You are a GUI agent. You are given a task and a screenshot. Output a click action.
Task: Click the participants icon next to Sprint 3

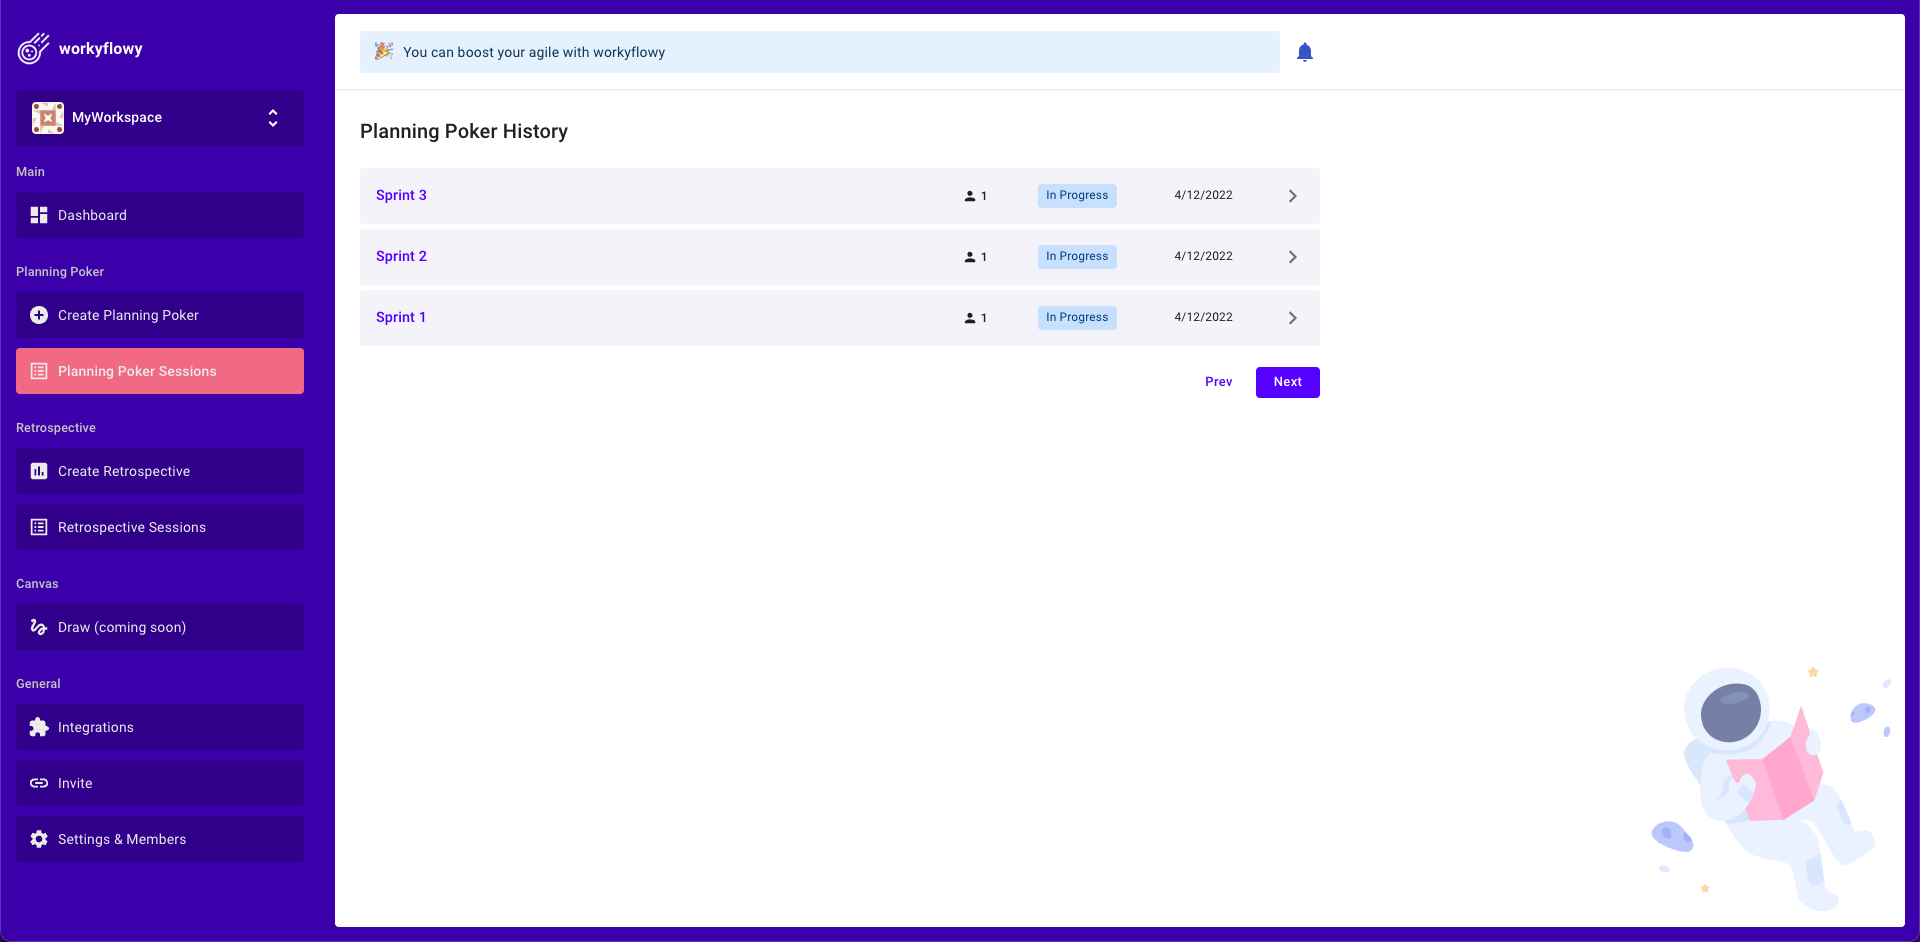[969, 195]
